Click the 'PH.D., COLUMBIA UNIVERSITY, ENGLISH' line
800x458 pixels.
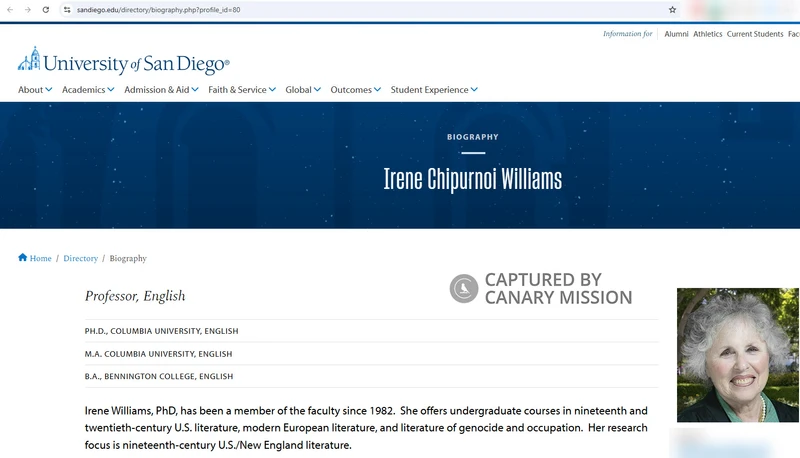pos(161,331)
